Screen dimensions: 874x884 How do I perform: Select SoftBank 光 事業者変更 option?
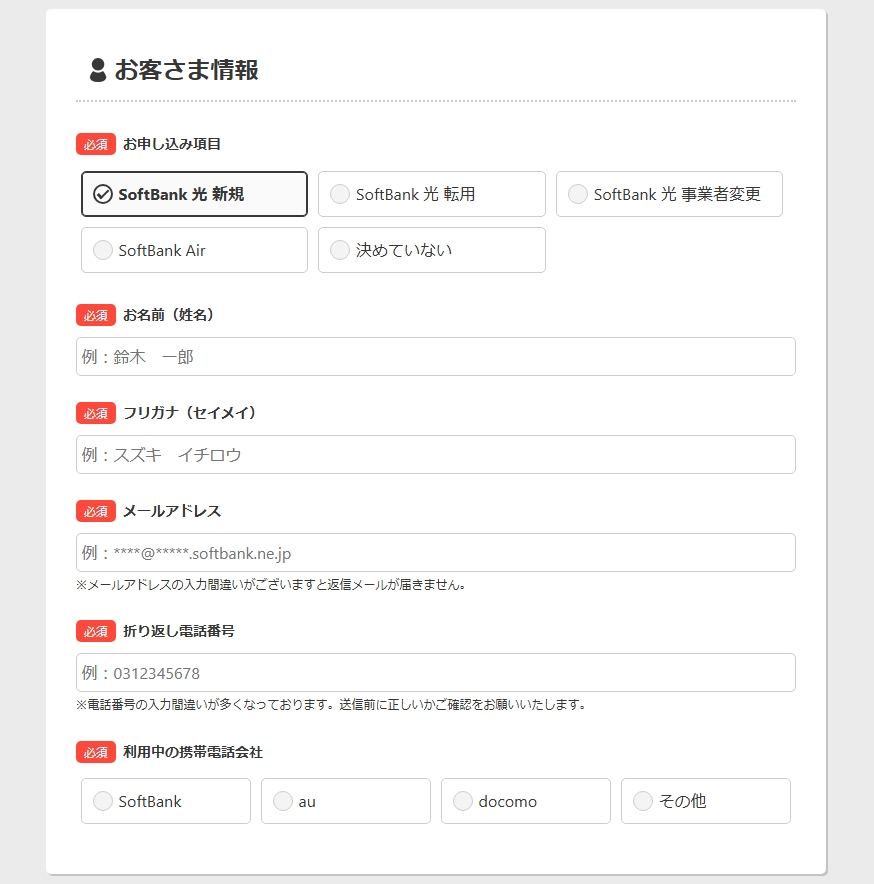click(669, 194)
